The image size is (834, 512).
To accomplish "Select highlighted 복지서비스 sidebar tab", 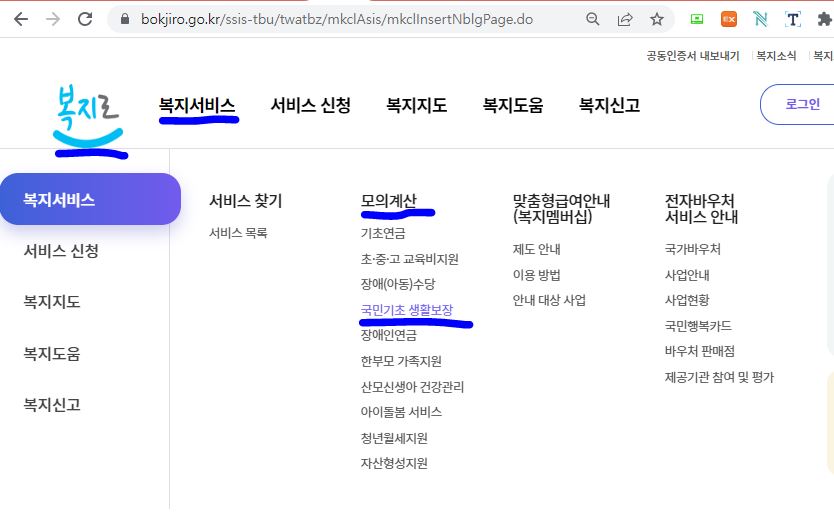I will coord(90,199).
